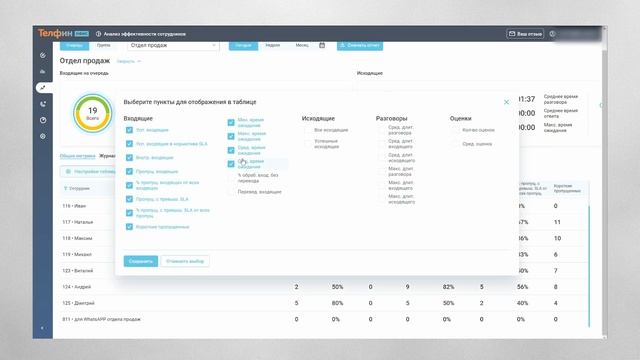Select row 119 • Михаил
The image size is (640, 360).
[x=77, y=254]
